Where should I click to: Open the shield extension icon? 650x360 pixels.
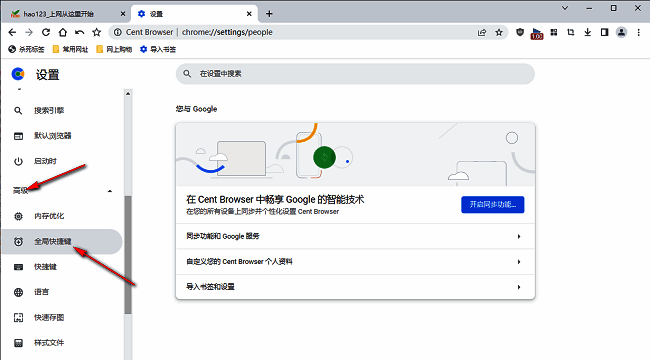(x=520, y=32)
